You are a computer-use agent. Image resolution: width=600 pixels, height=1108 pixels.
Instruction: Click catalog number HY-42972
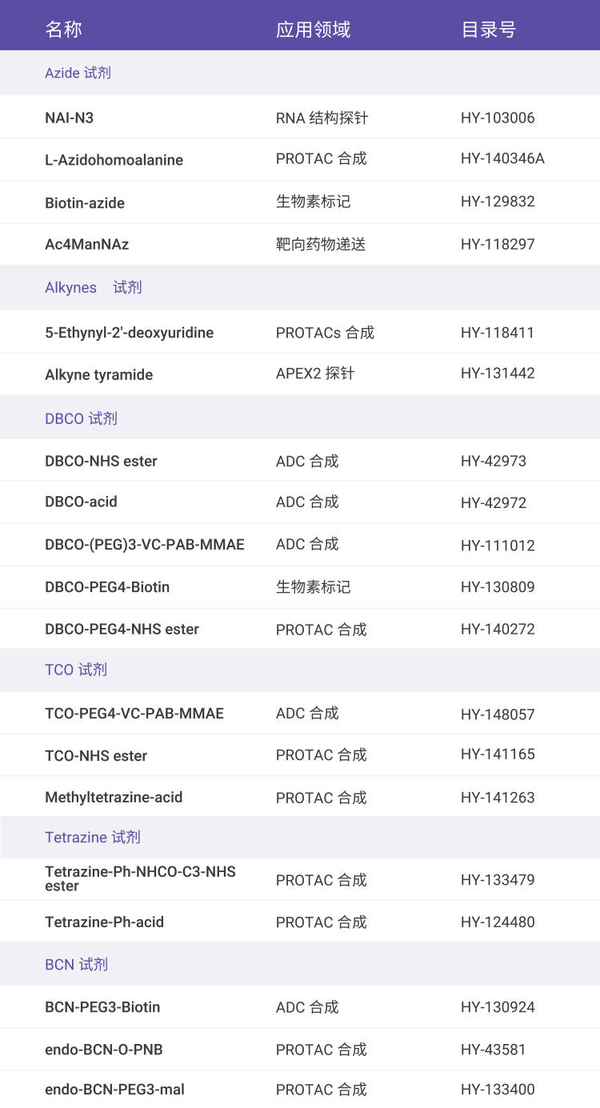494,503
